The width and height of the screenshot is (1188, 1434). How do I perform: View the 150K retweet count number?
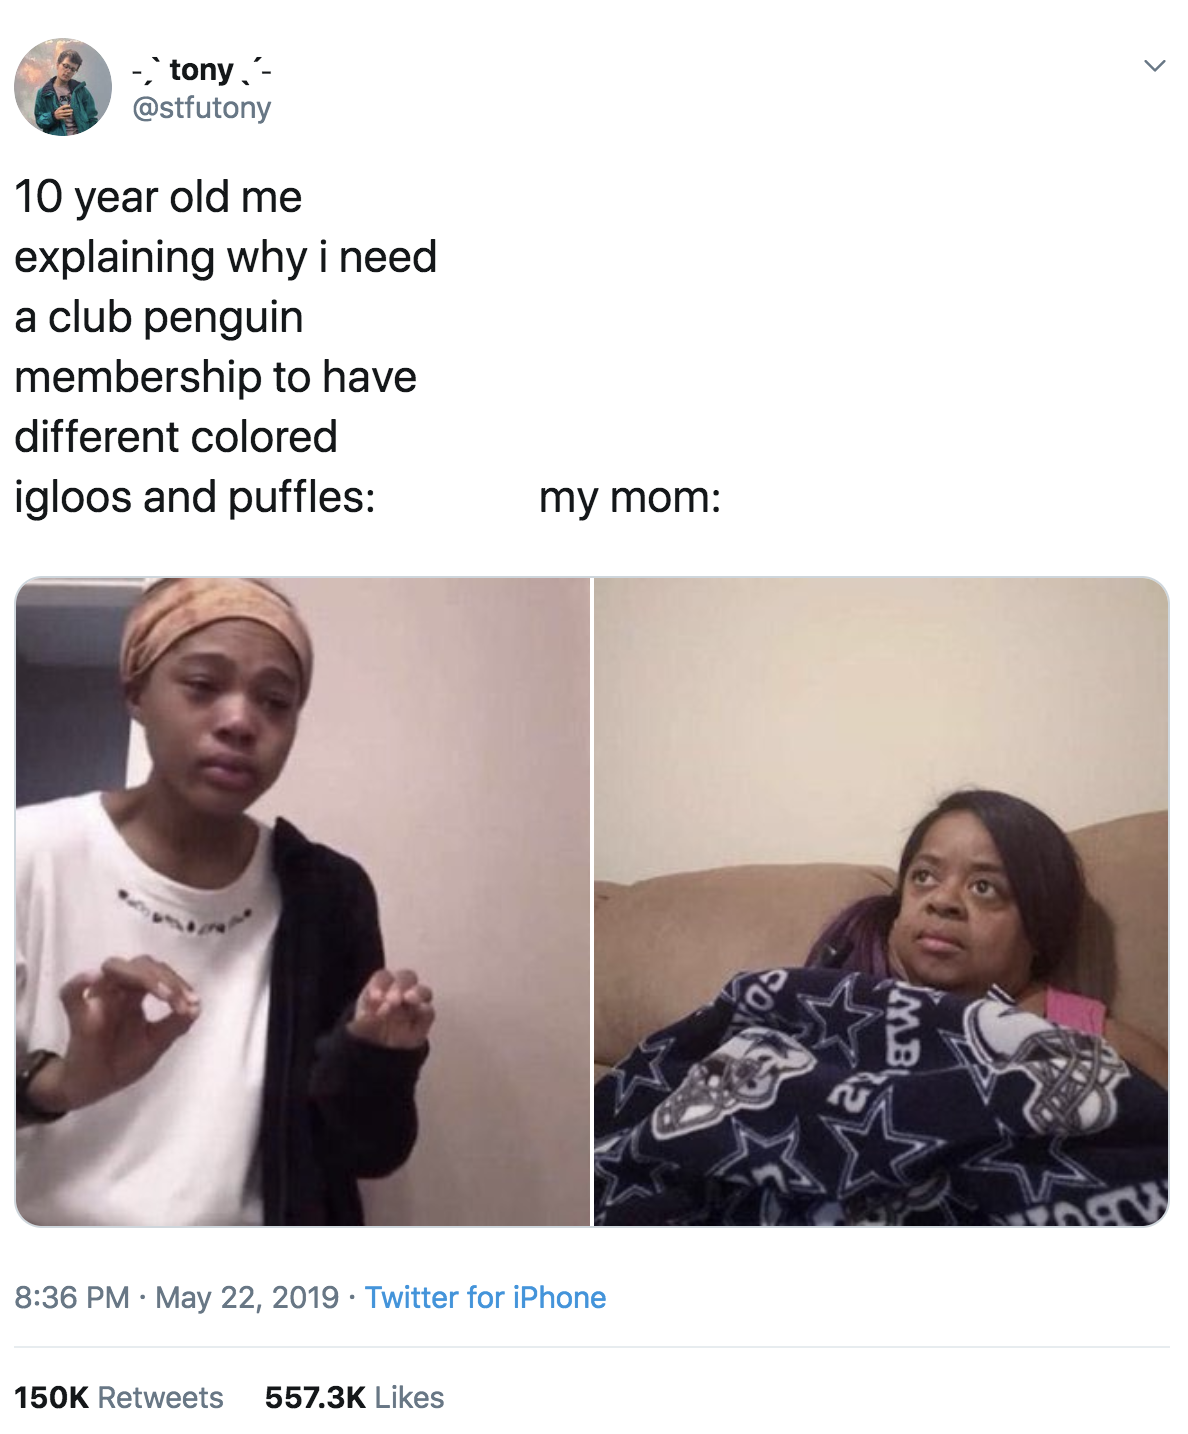pyautogui.click(x=51, y=1397)
